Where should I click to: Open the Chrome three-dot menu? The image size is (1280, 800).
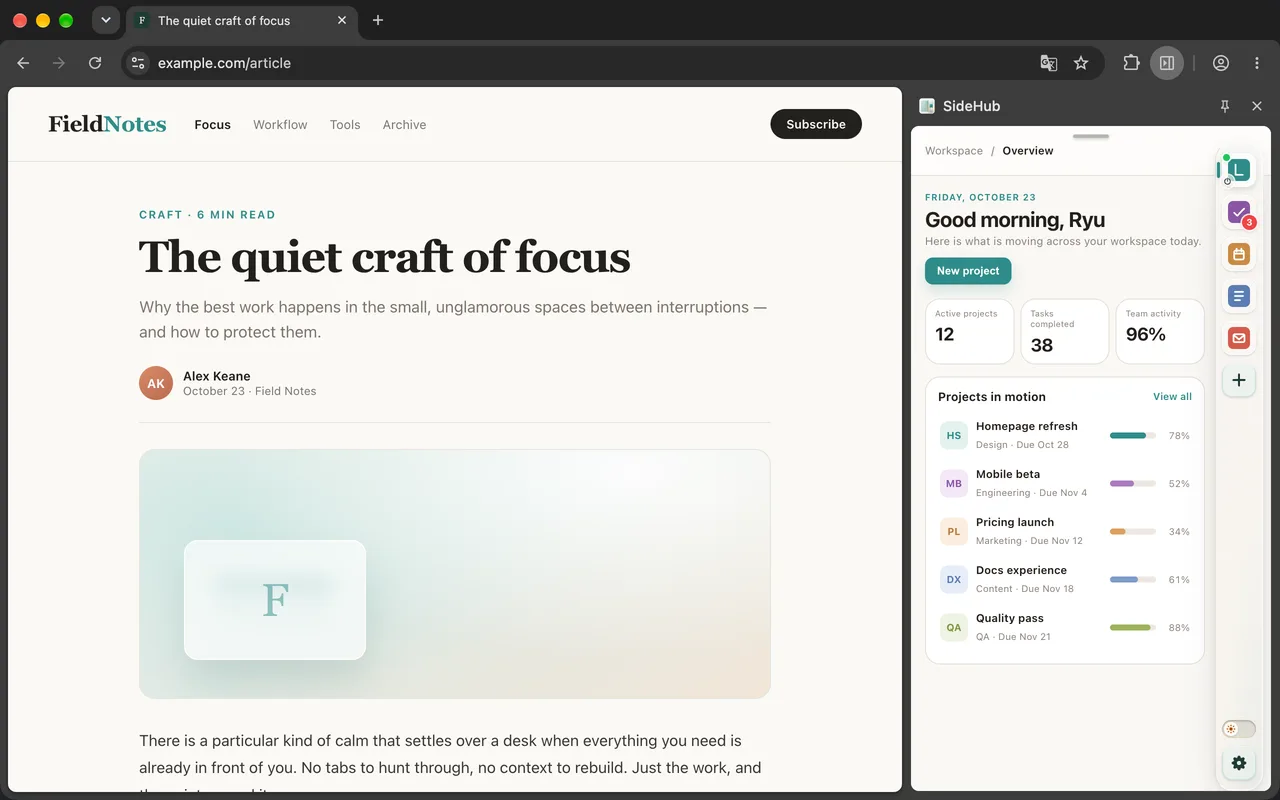click(1257, 63)
